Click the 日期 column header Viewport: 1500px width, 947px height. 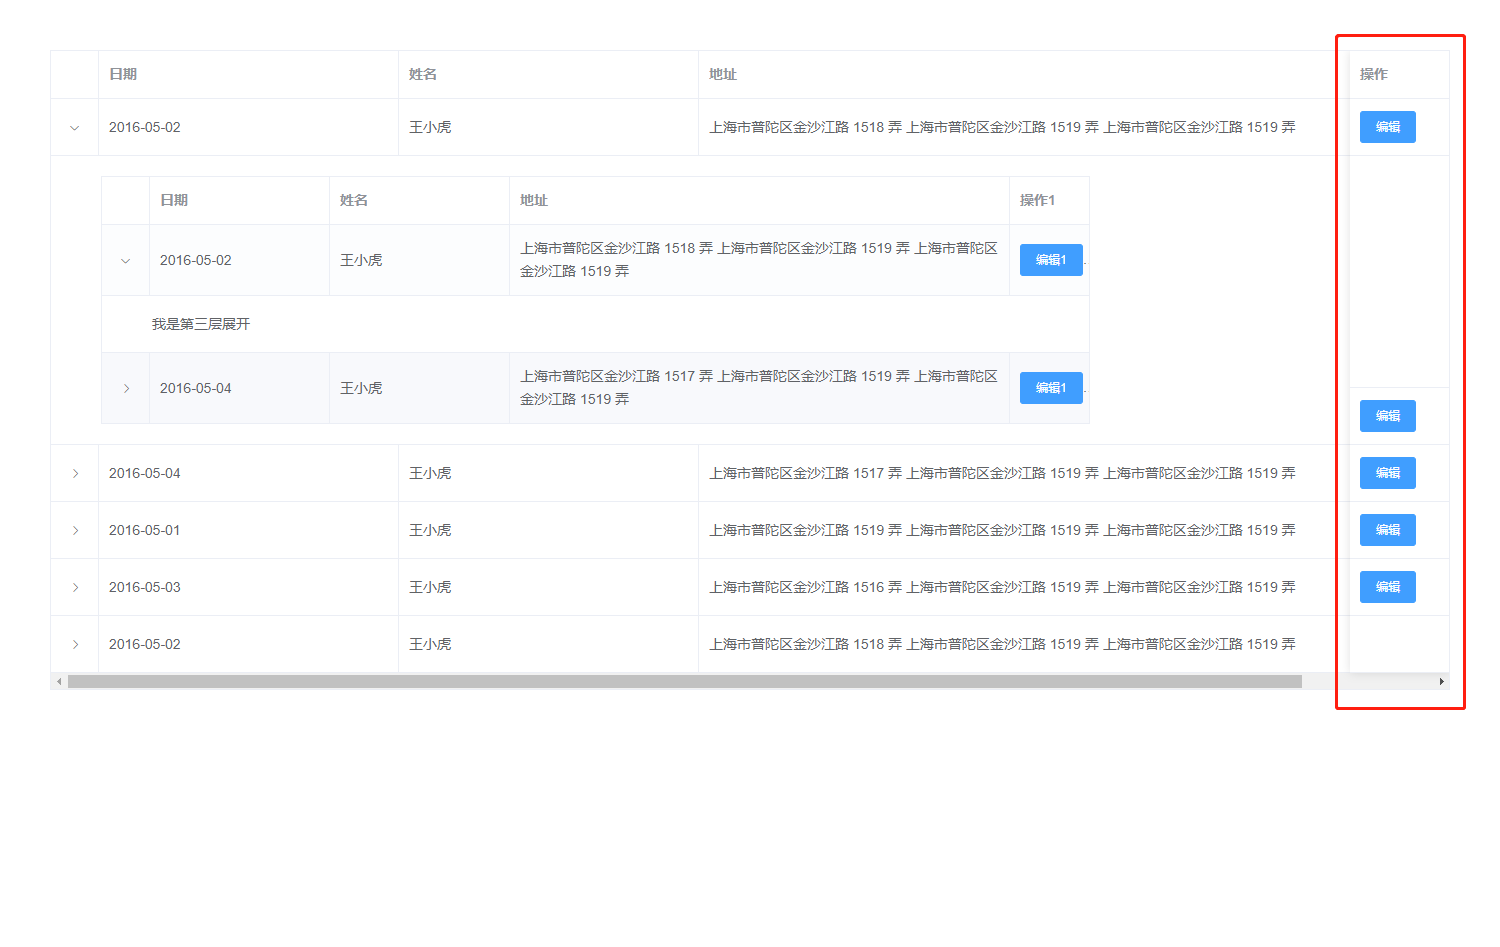click(x=124, y=74)
